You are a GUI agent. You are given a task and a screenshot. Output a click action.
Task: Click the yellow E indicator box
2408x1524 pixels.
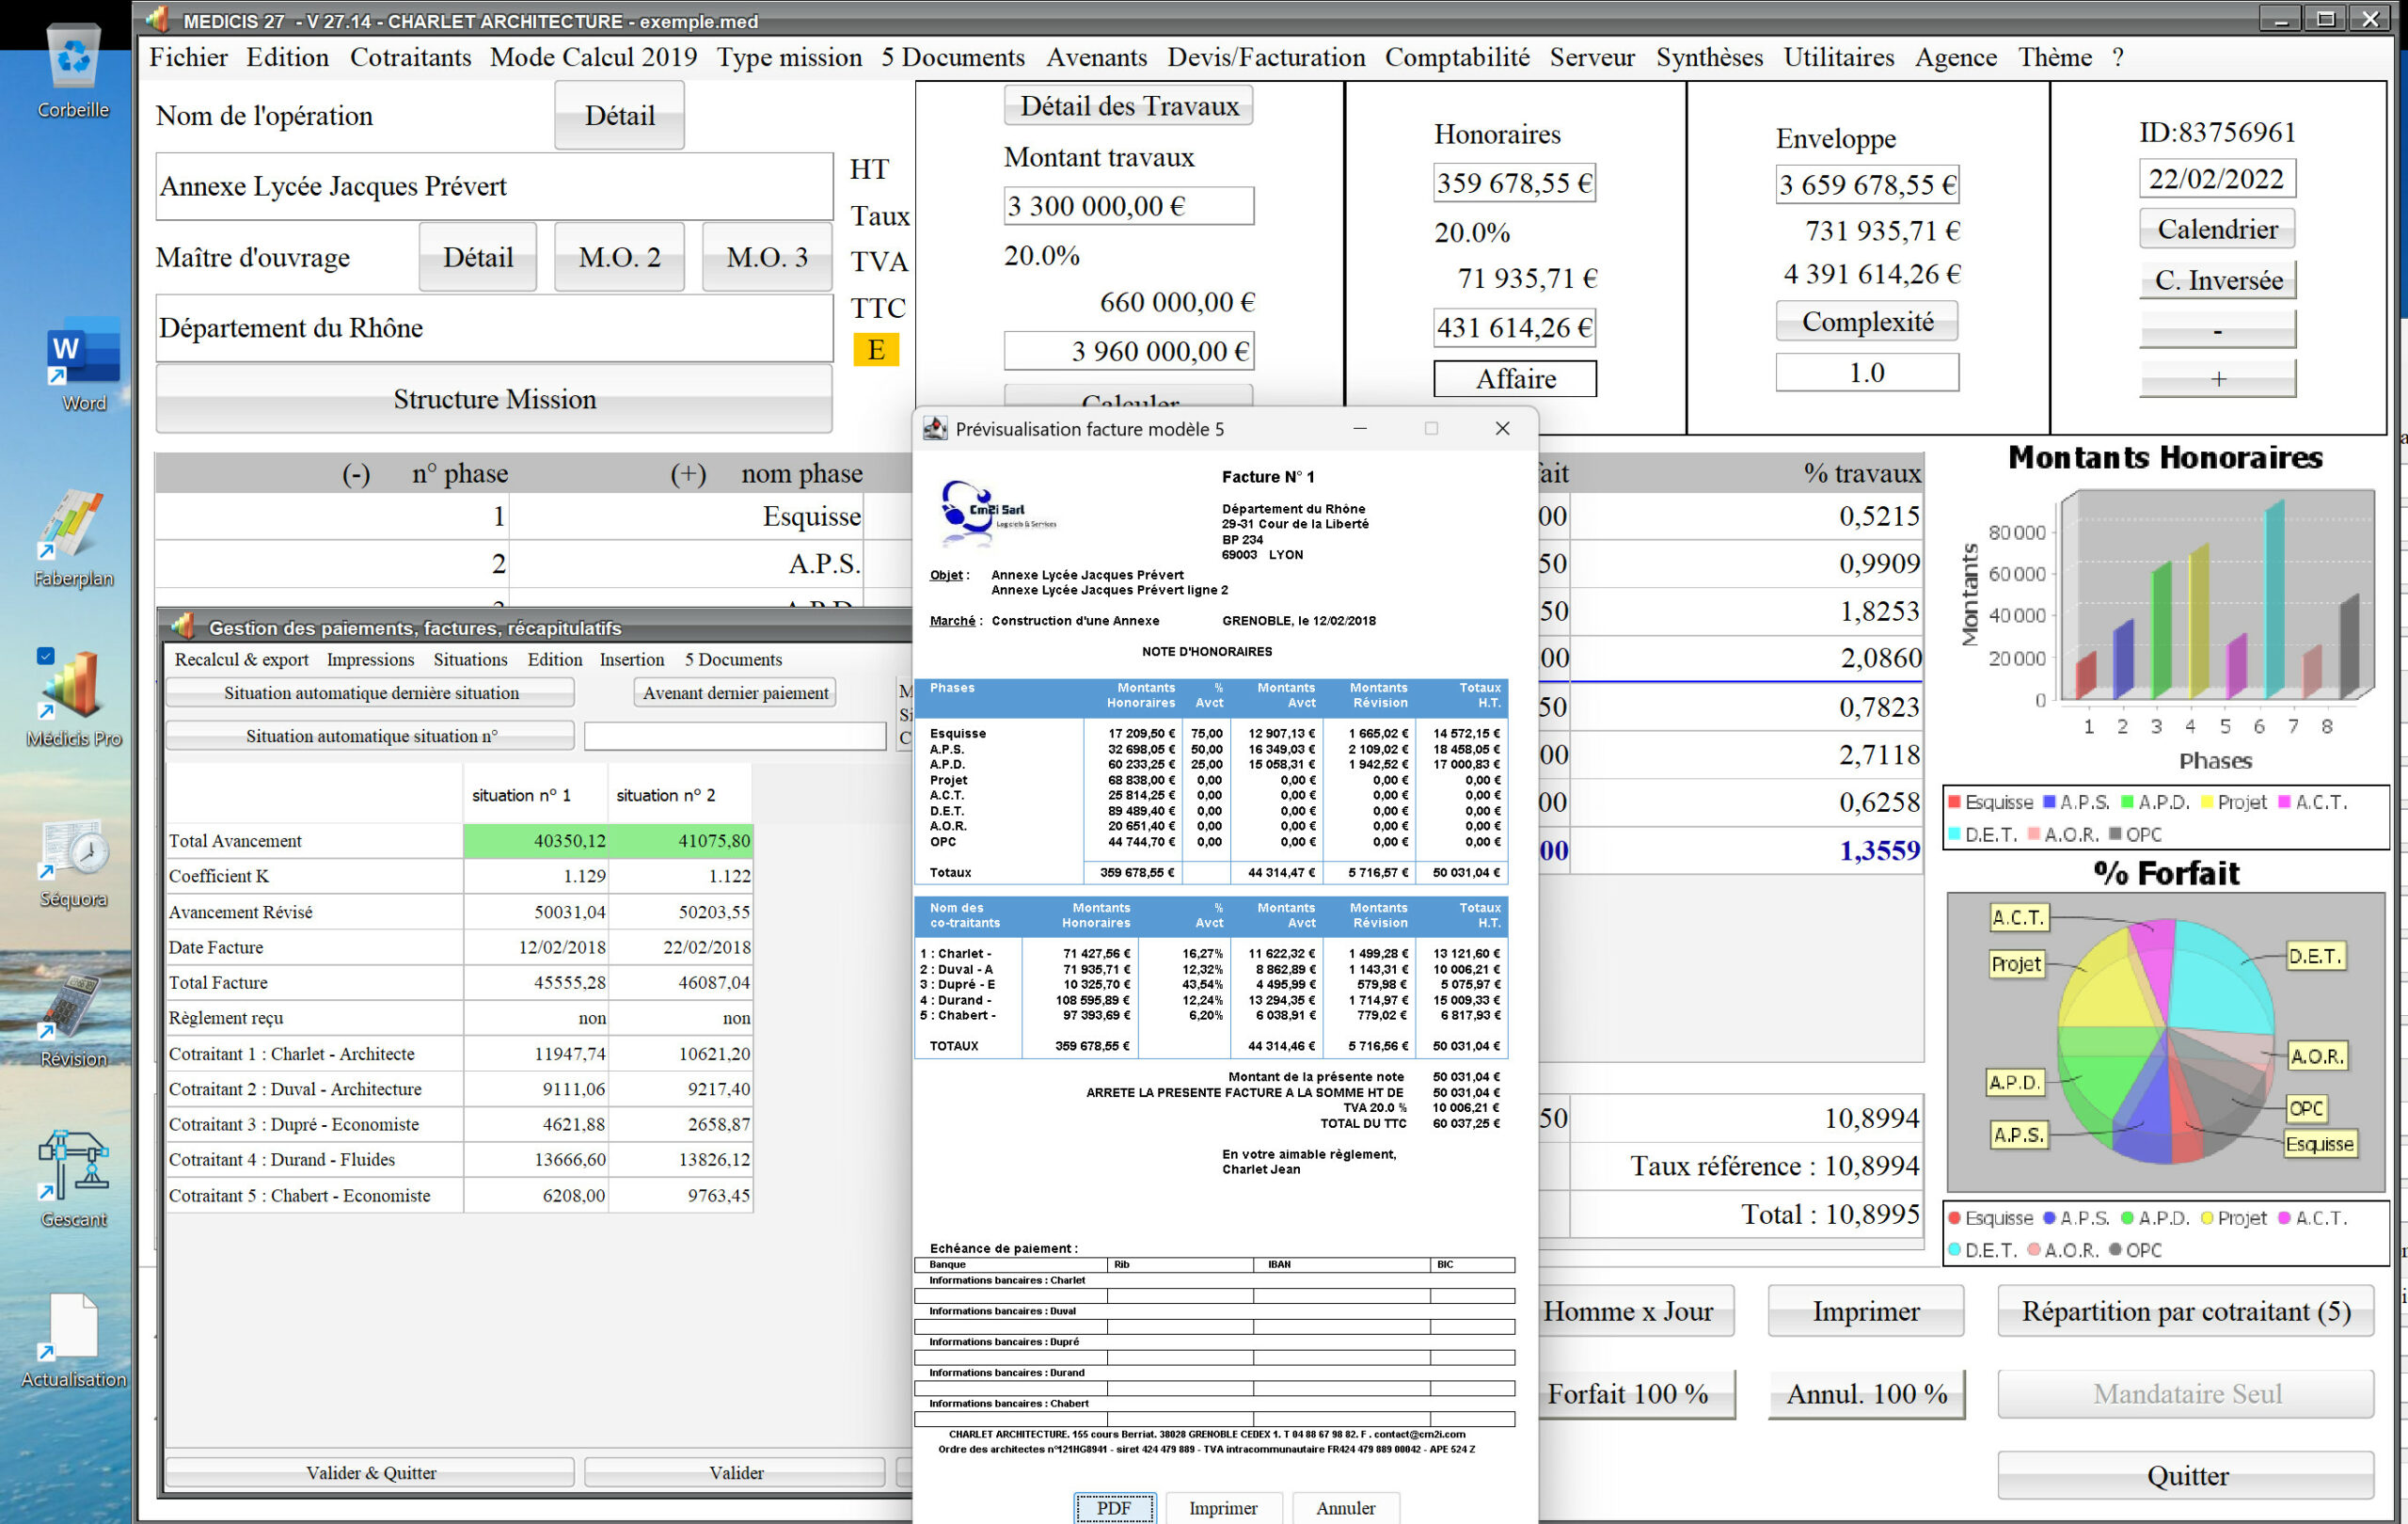pyautogui.click(x=875, y=350)
